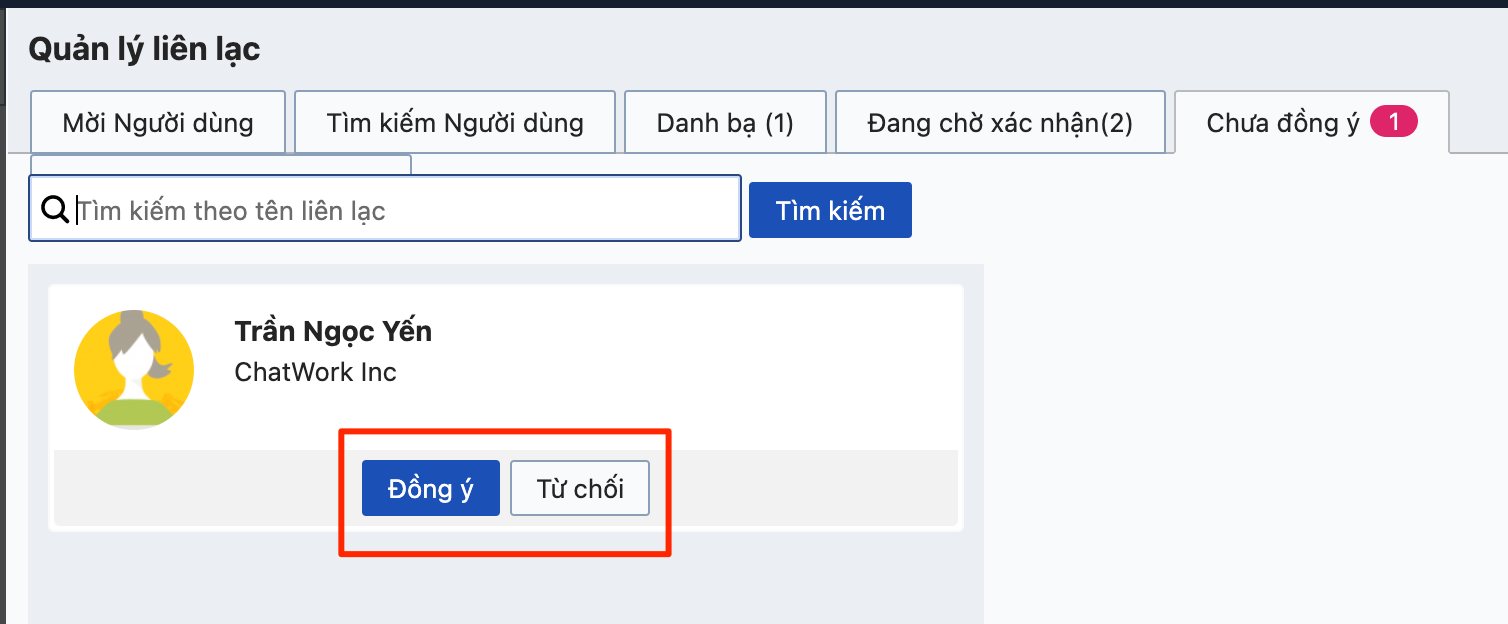This screenshot has width=1508, height=624.
Task: Click the pink badge showing 1
Action: pyautogui.click(x=1393, y=122)
